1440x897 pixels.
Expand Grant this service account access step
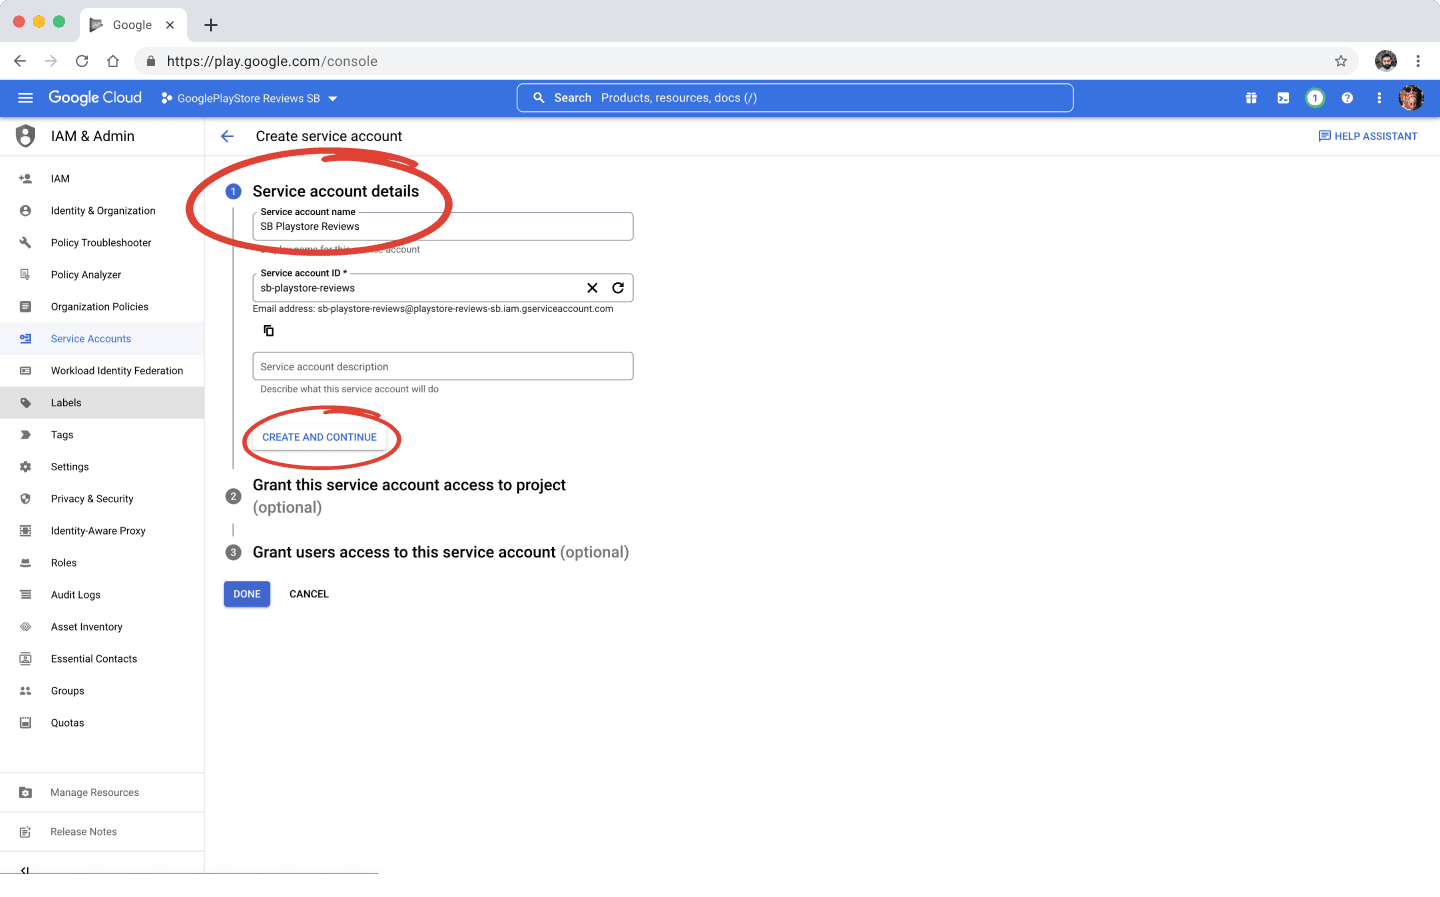click(409, 496)
